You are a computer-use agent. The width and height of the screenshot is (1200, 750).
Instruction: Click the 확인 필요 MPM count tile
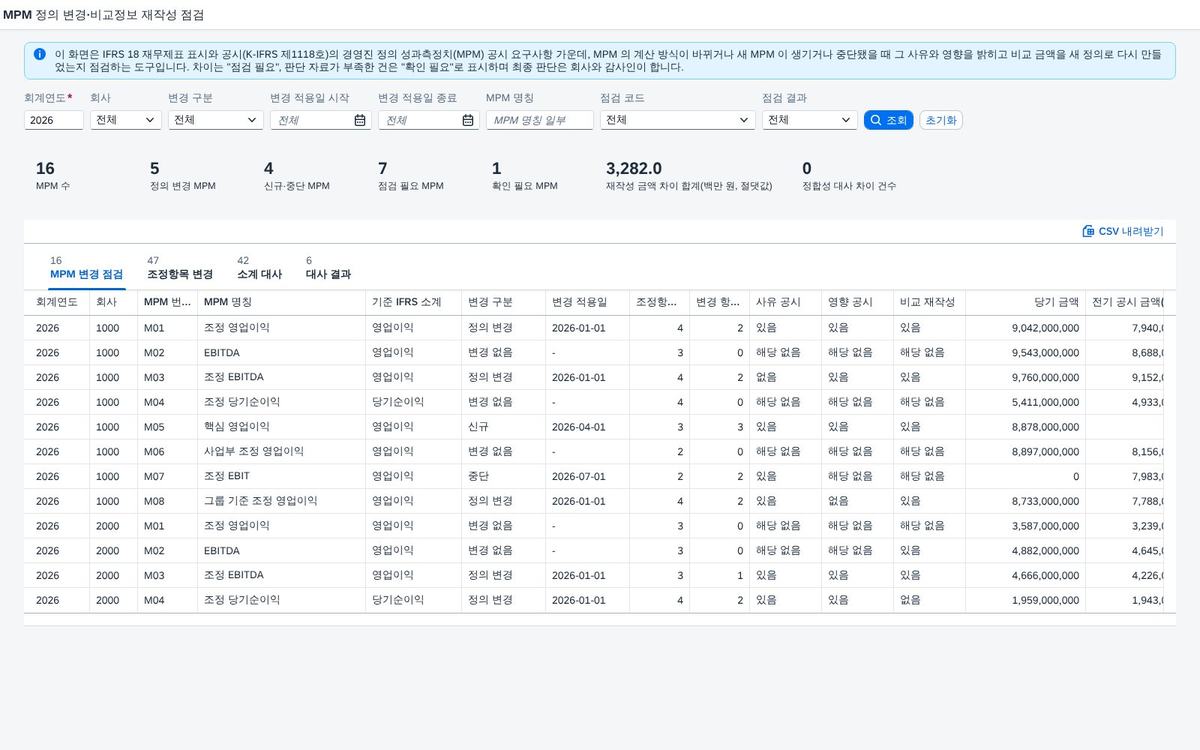525,176
